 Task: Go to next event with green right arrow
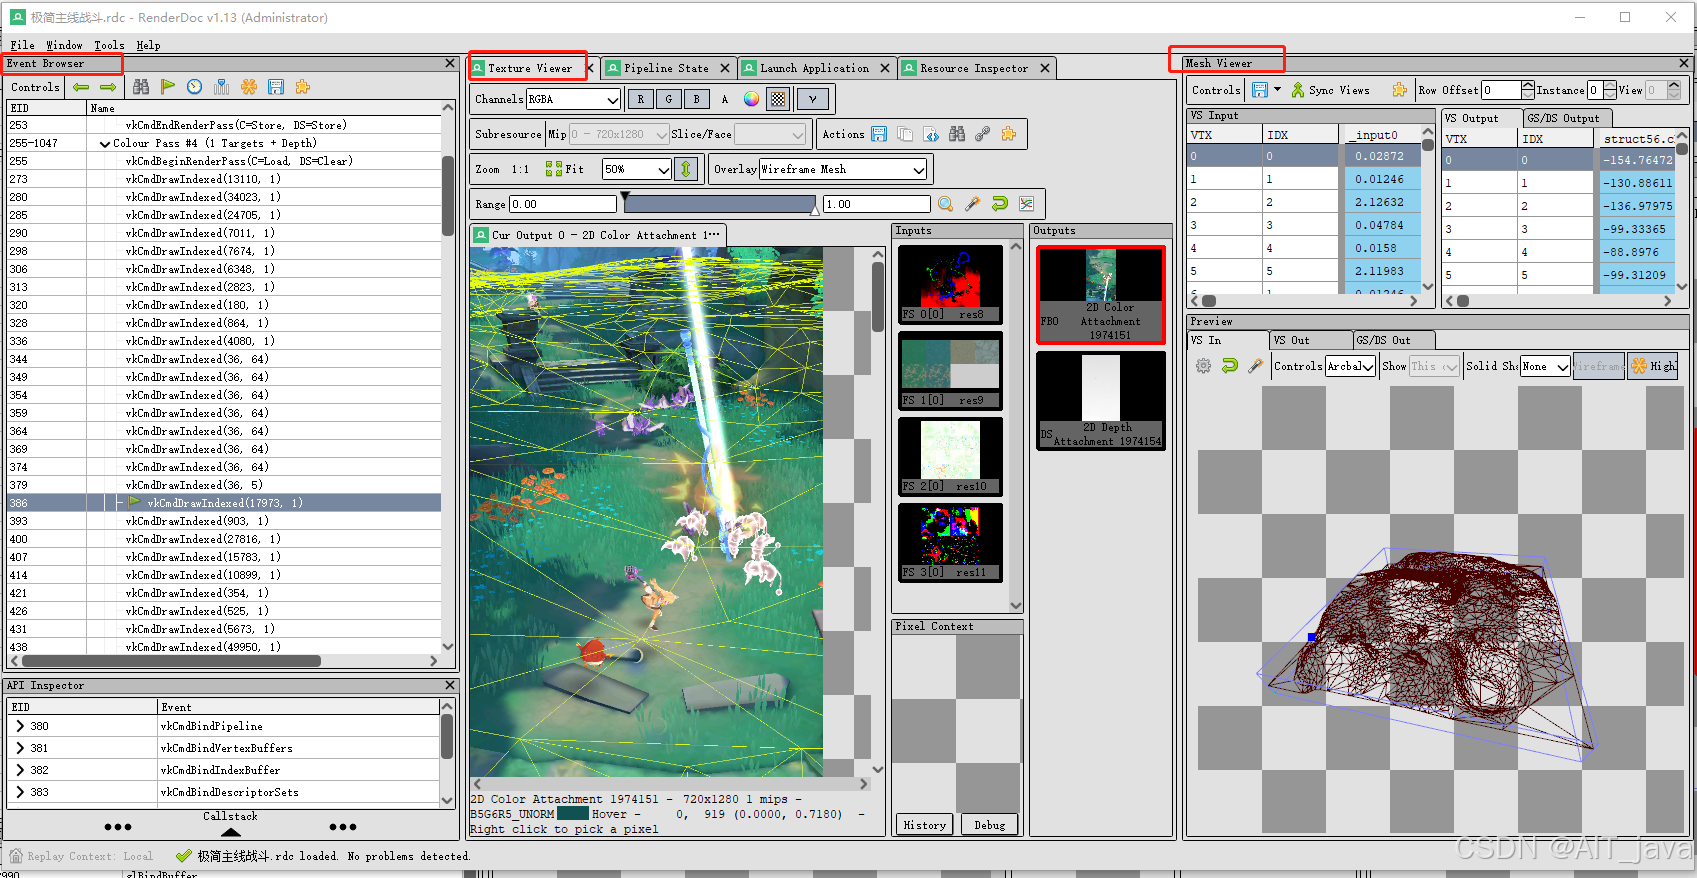[x=108, y=87]
